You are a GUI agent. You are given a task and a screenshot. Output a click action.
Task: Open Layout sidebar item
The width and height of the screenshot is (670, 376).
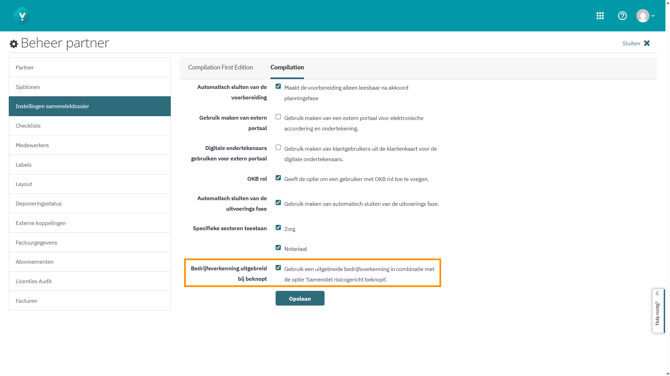click(90, 184)
